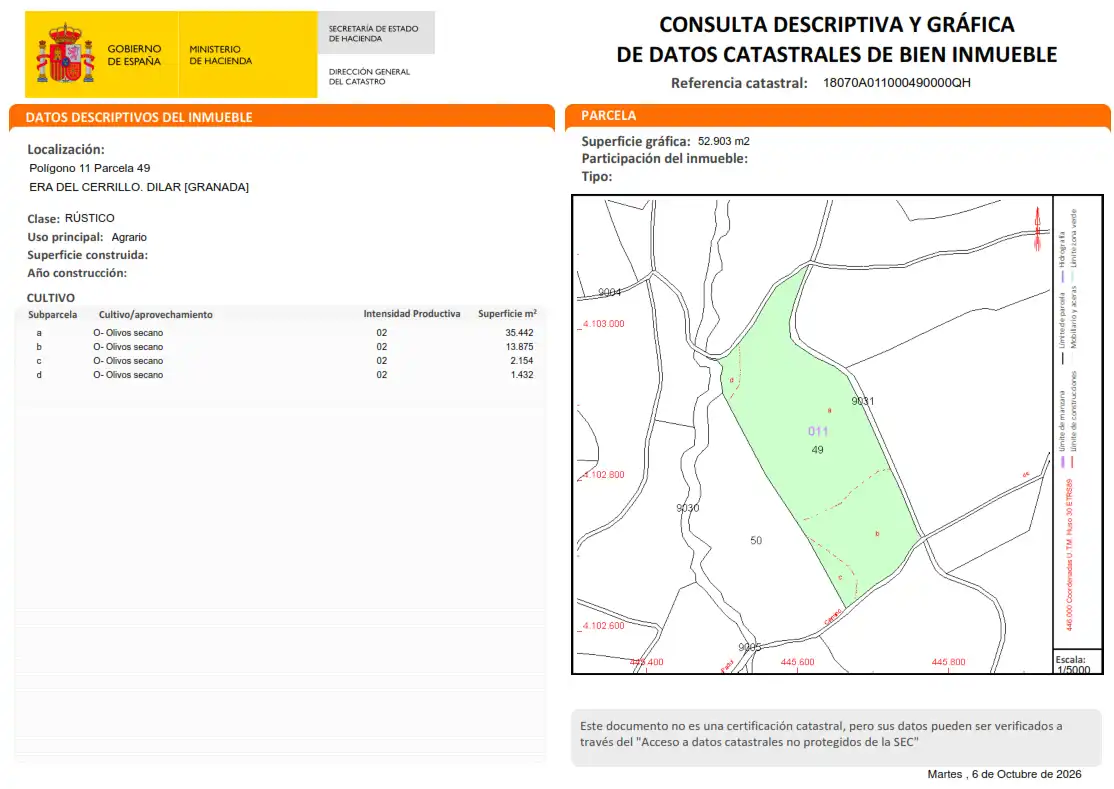This screenshot has height=789, width=1114.
Task: Click the red coordinate label 4.102.800
Action: tap(604, 474)
